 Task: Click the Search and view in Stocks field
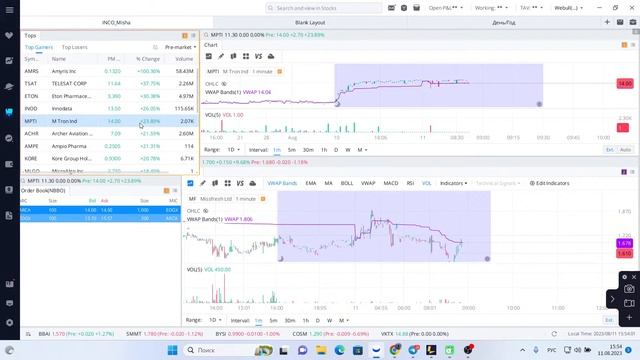pyautogui.click(x=324, y=8)
